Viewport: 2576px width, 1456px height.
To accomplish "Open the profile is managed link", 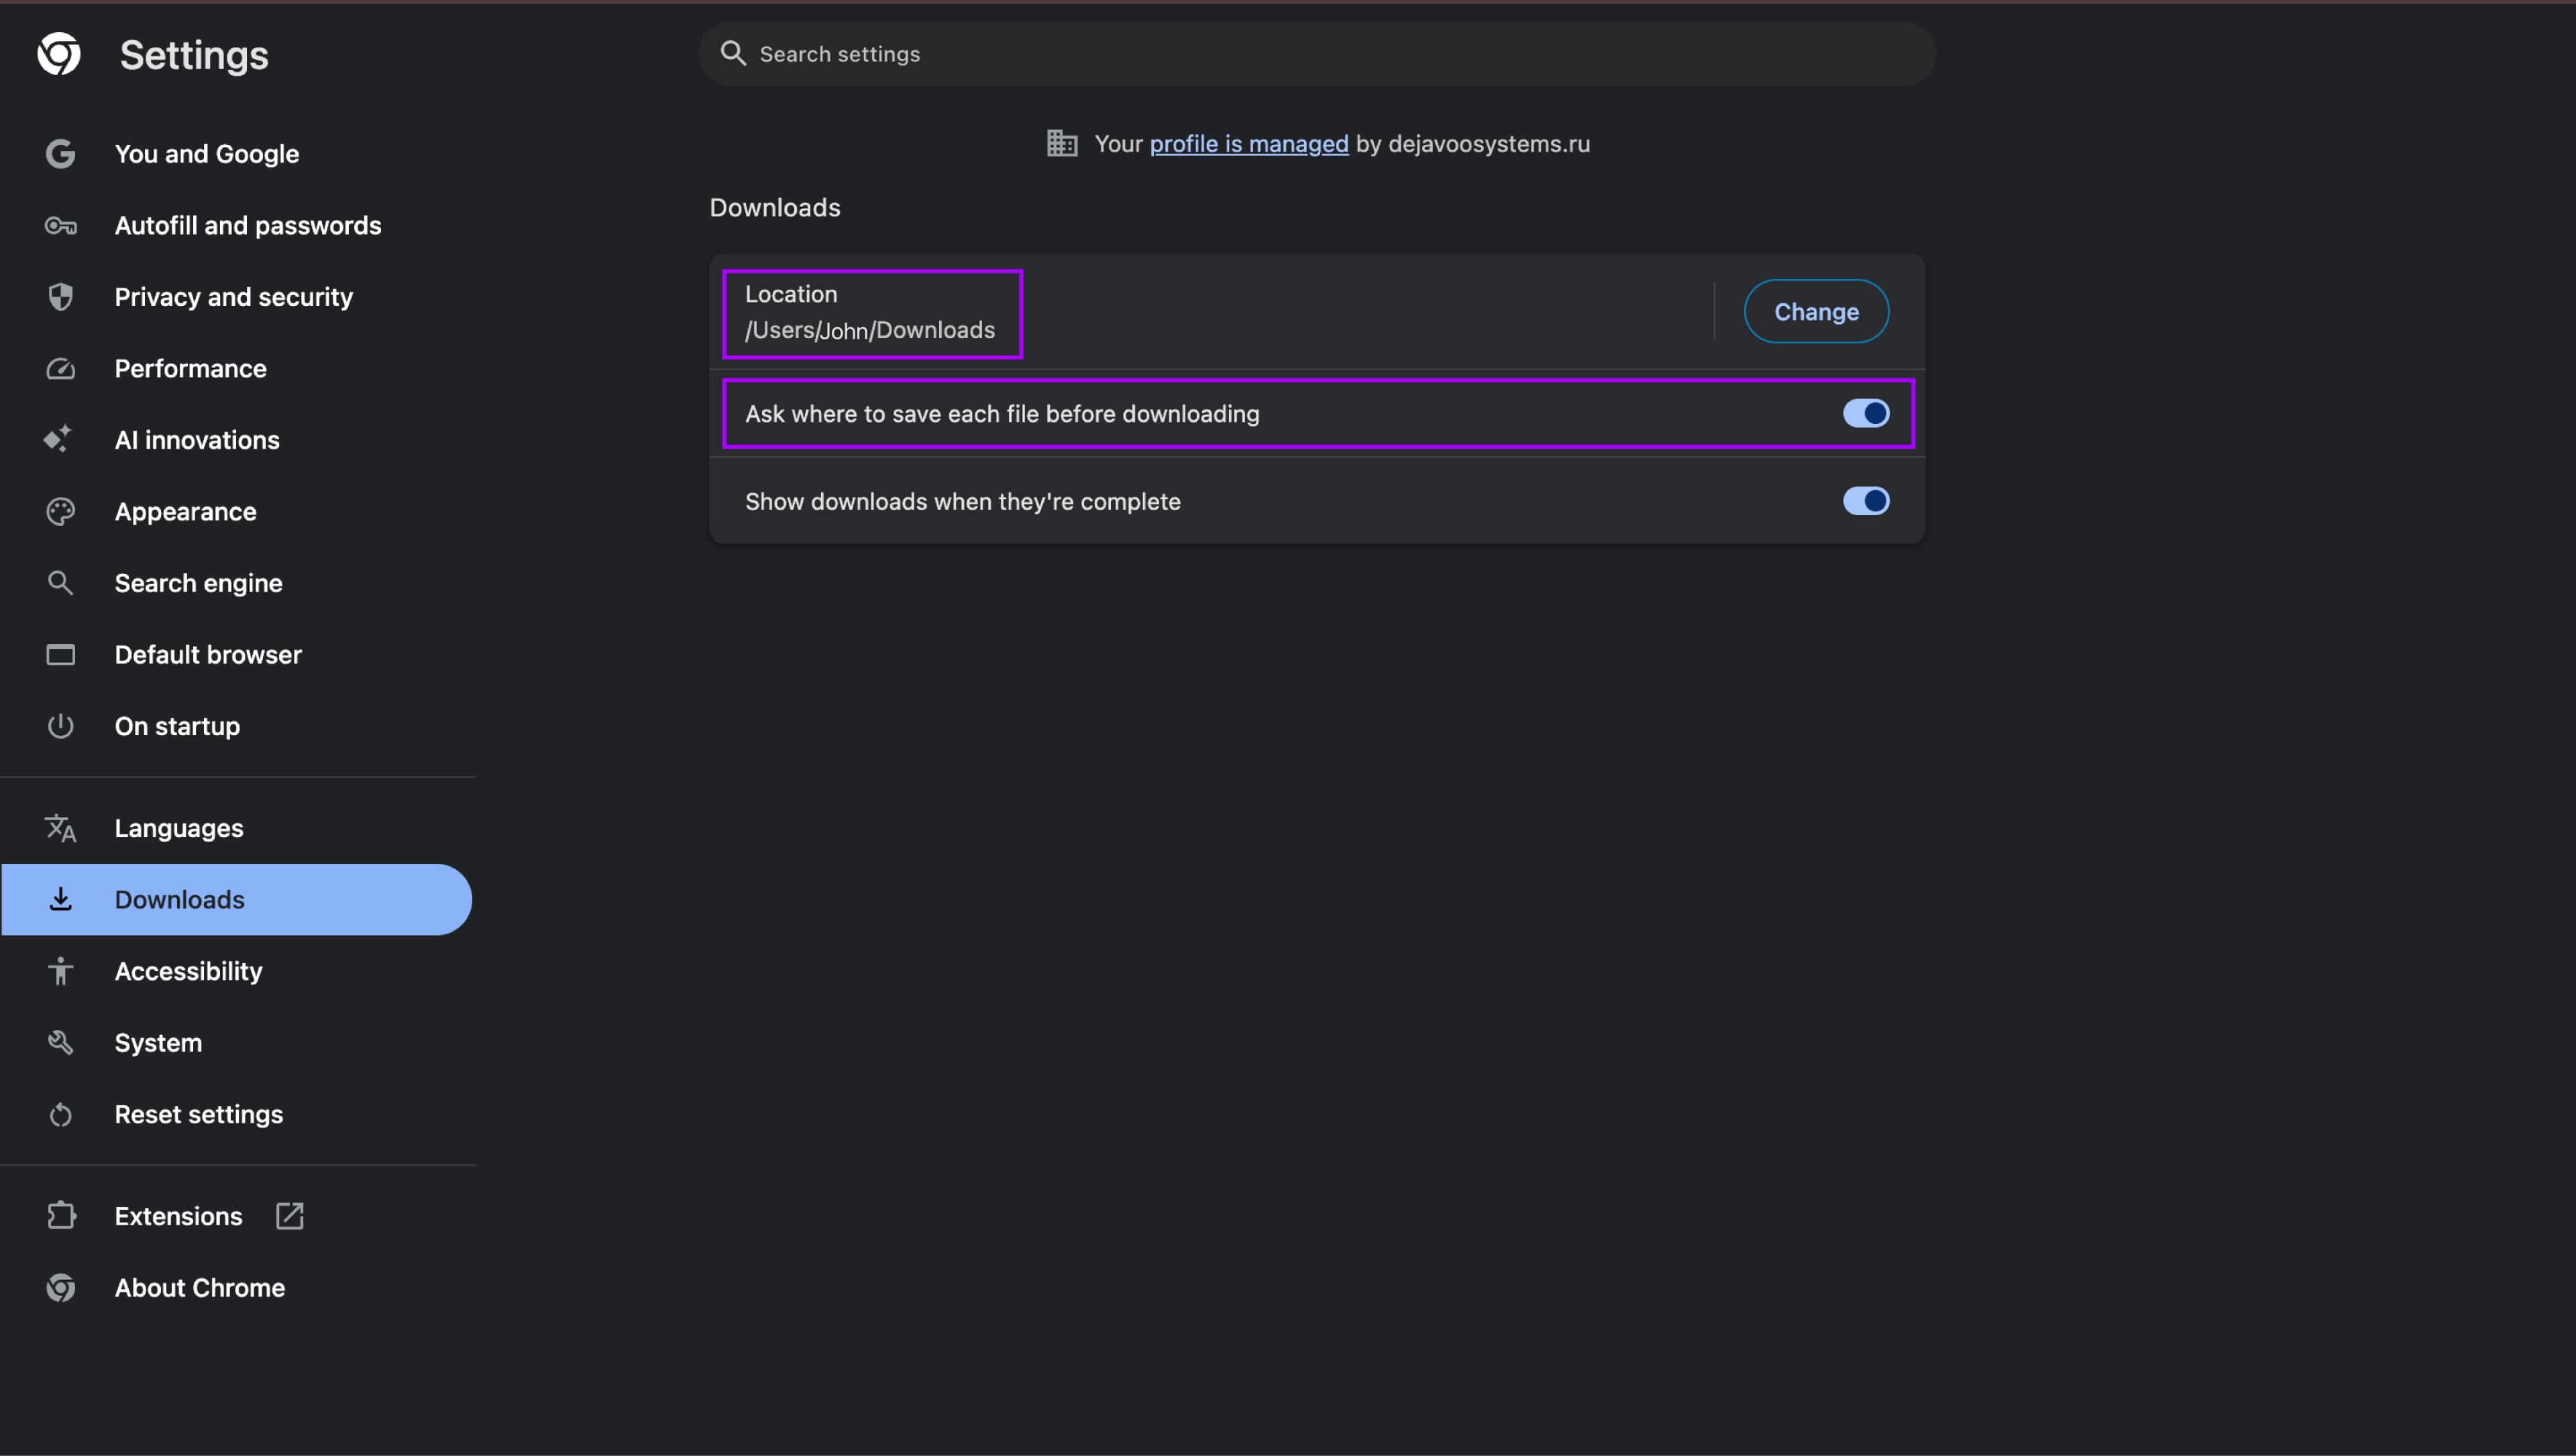I will pos(1248,144).
